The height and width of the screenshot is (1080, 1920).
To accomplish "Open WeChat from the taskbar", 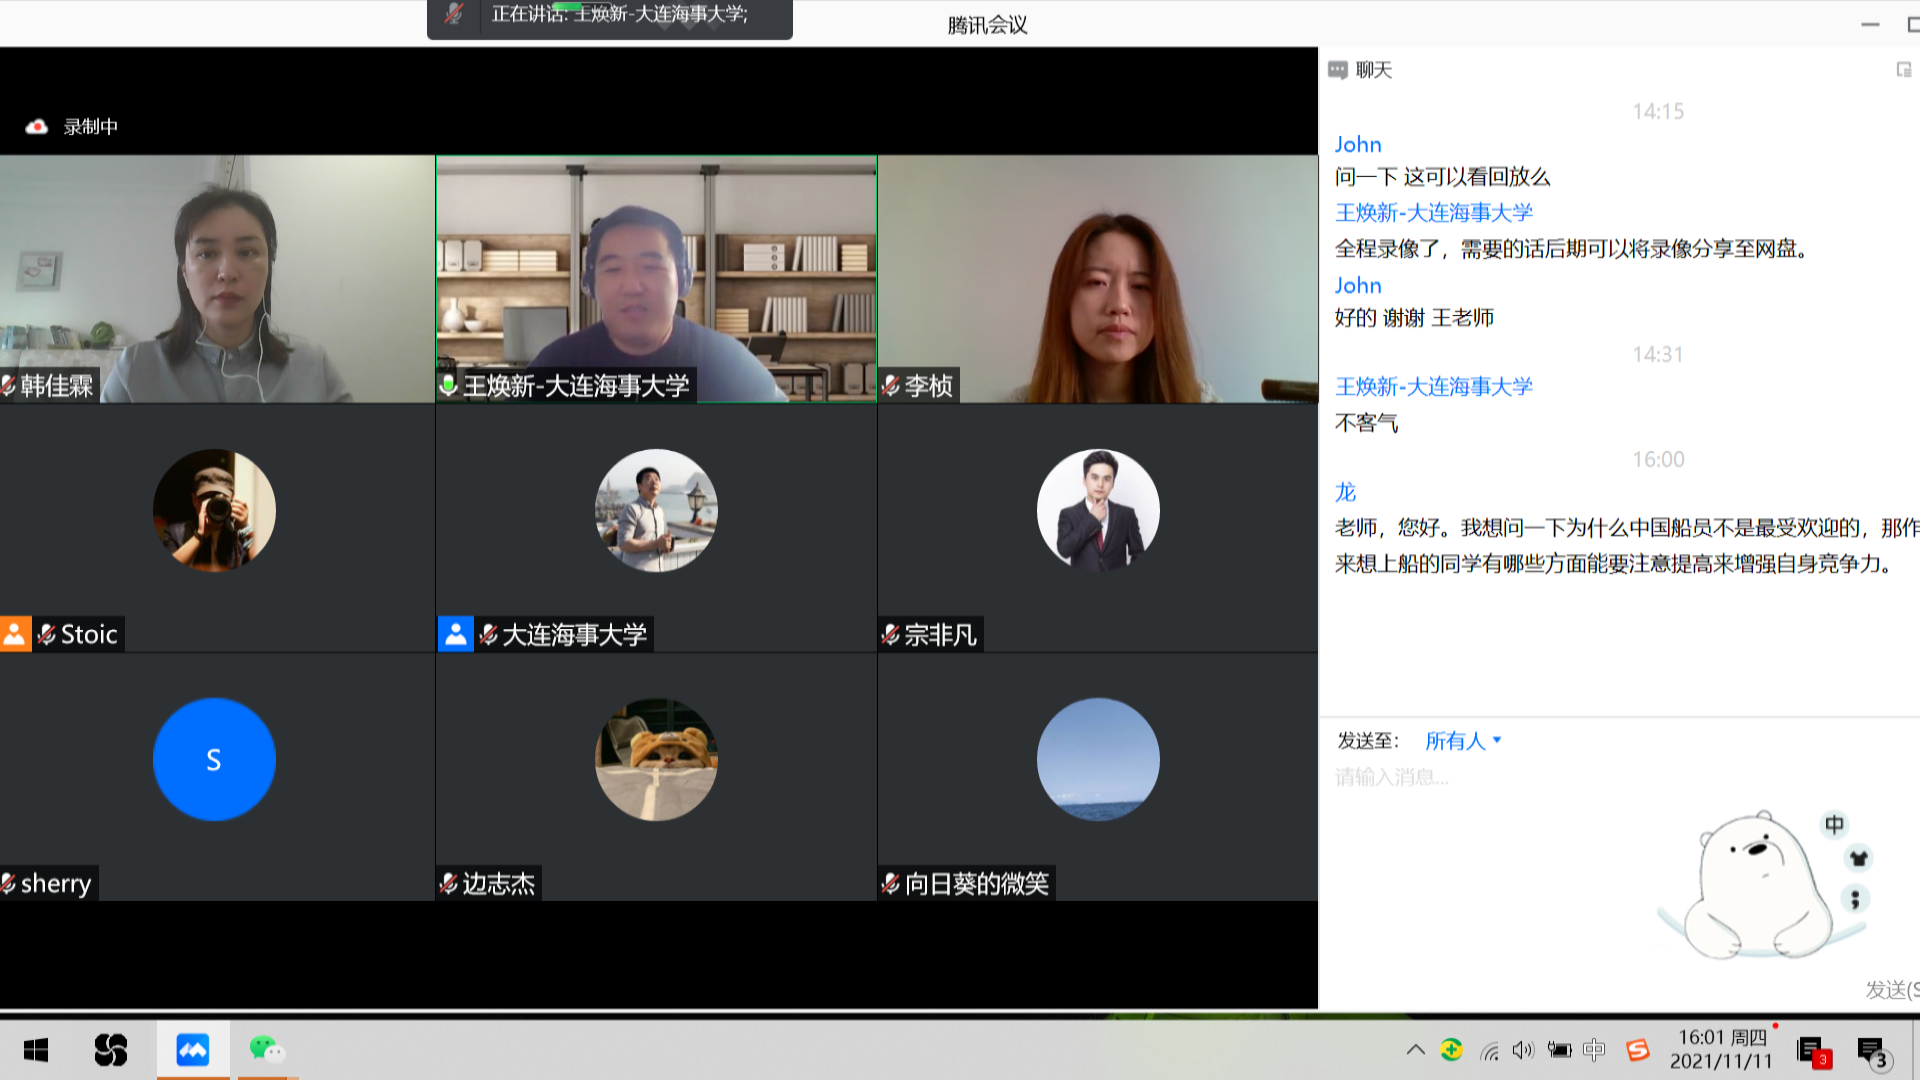I will coord(266,1050).
